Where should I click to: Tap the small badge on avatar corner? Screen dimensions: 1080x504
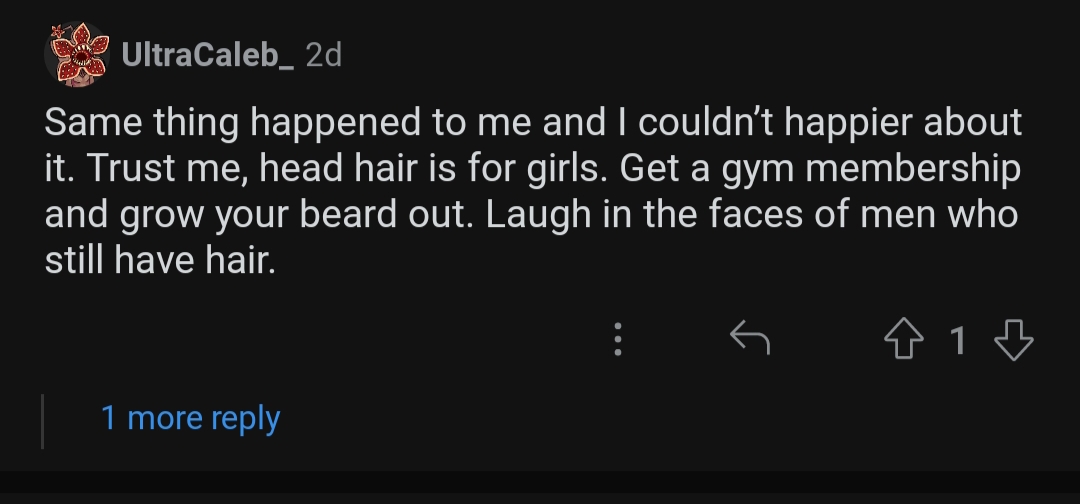coord(58,30)
